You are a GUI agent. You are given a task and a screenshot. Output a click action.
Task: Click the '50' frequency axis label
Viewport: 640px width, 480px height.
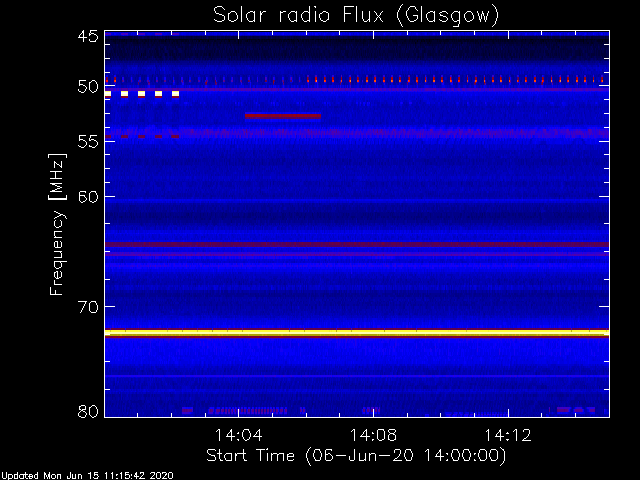pos(88,87)
